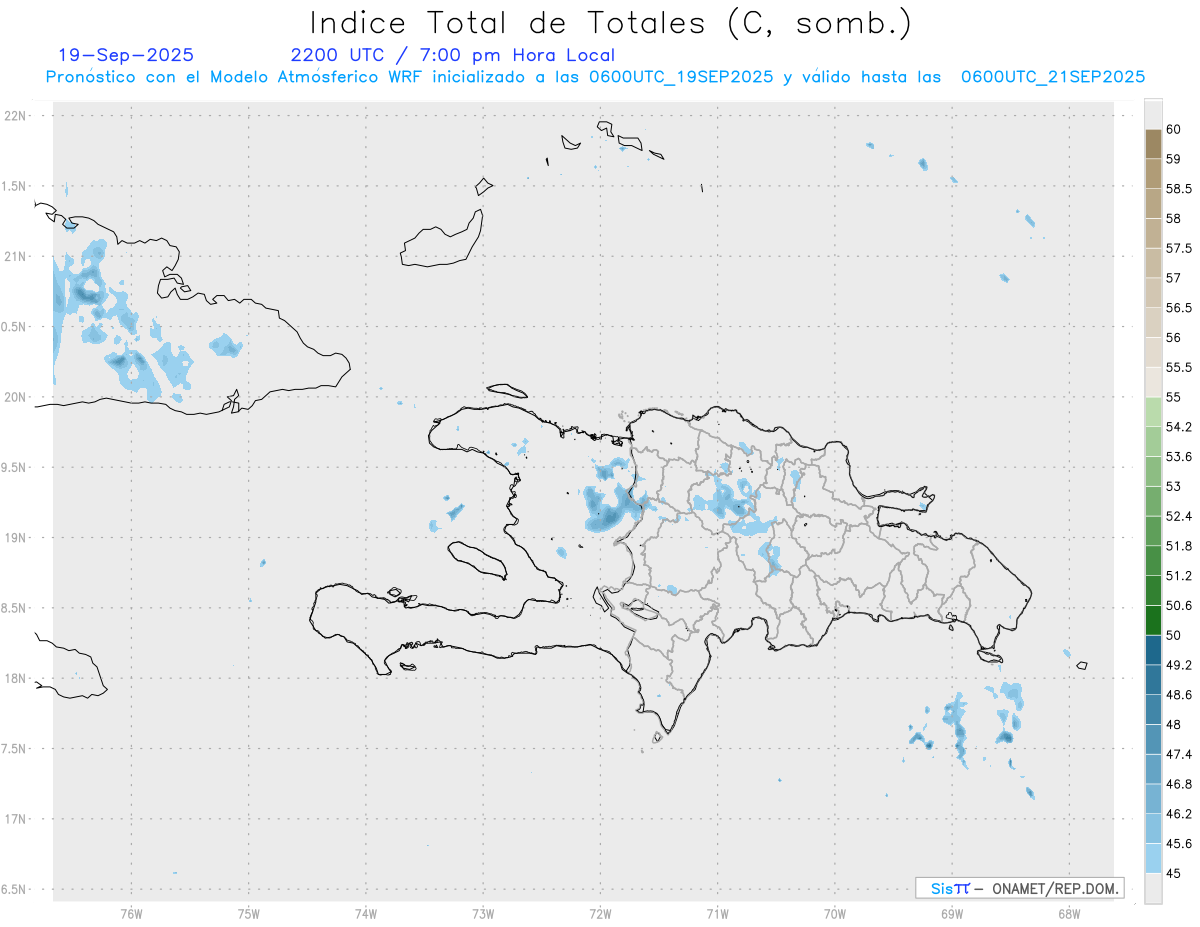The width and height of the screenshot is (1200, 927).
Task: Click the colorbar label '49.2'
Action: [x=1178, y=665]
